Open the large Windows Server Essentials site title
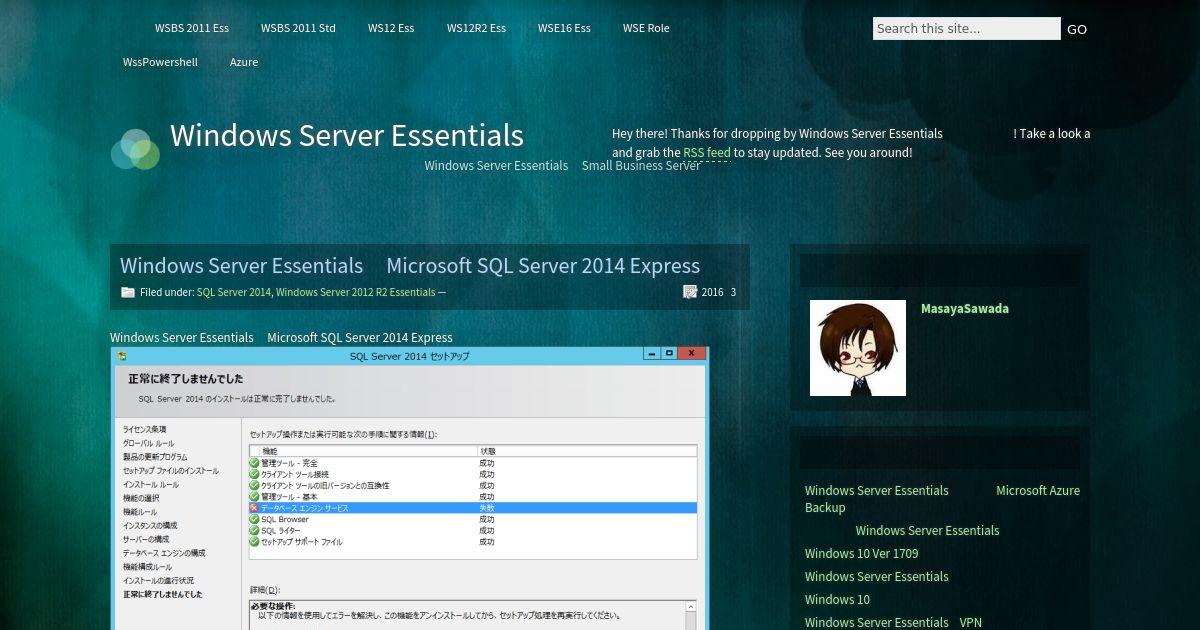Image resolution: width=1200 pixels, height=630 pixels. [x=347, y=135]
